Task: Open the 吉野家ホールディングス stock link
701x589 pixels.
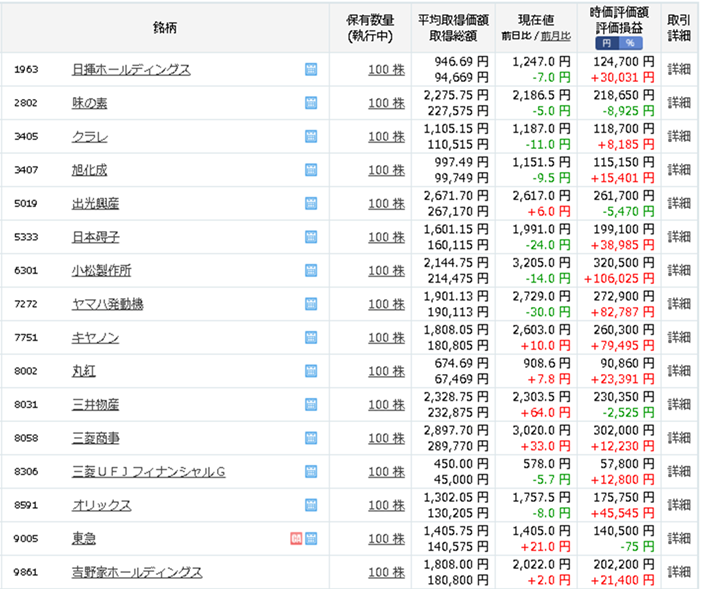Action: (x=137, y=572)
